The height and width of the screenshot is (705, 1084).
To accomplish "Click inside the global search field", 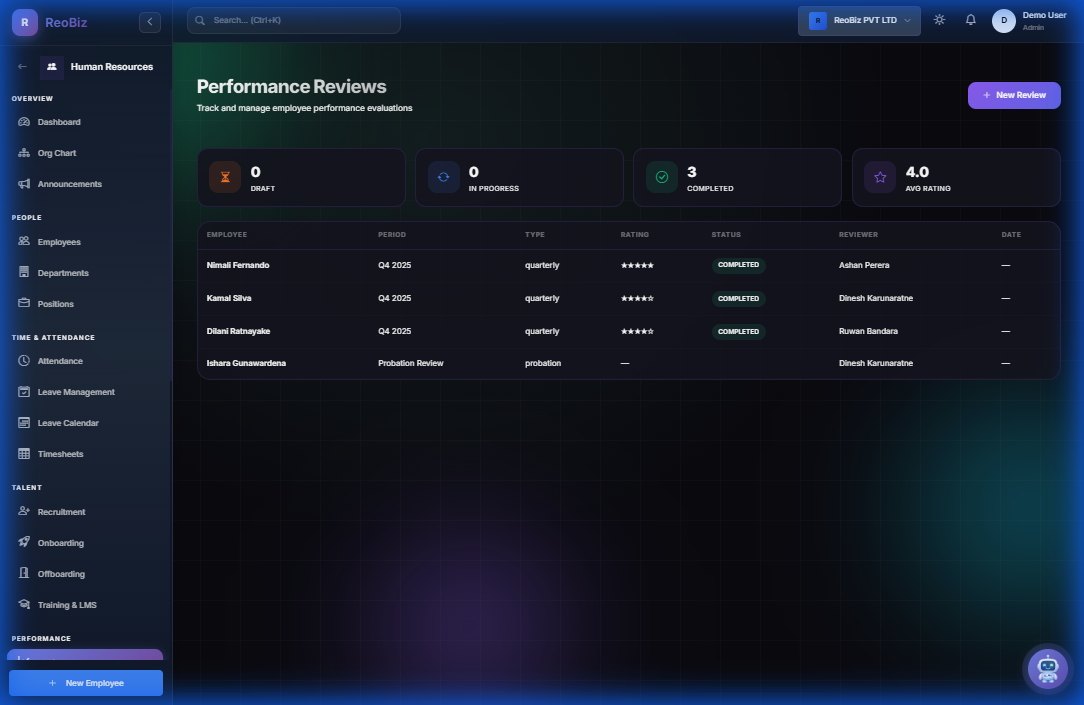I will coord(293,20).
